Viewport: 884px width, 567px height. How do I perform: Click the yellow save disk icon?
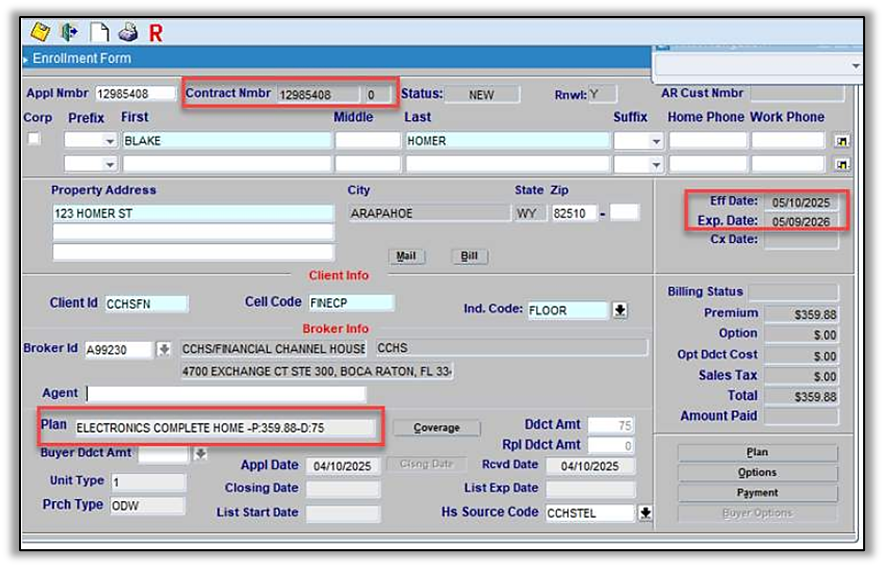40,32
